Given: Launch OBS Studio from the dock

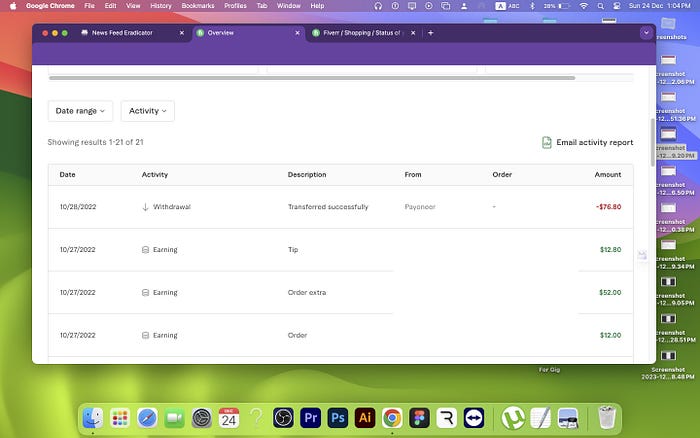Looking at the screenshot, I should coord(283,418).
